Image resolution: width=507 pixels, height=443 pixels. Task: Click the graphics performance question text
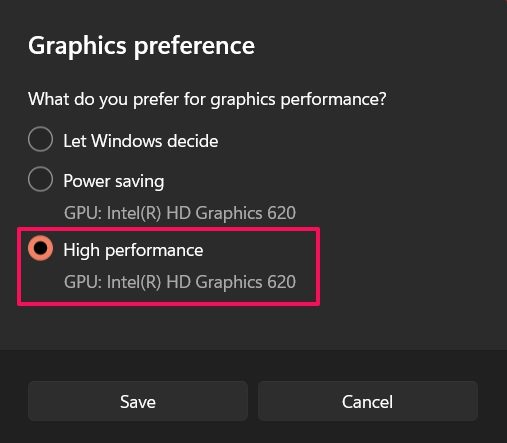(207, 99)
